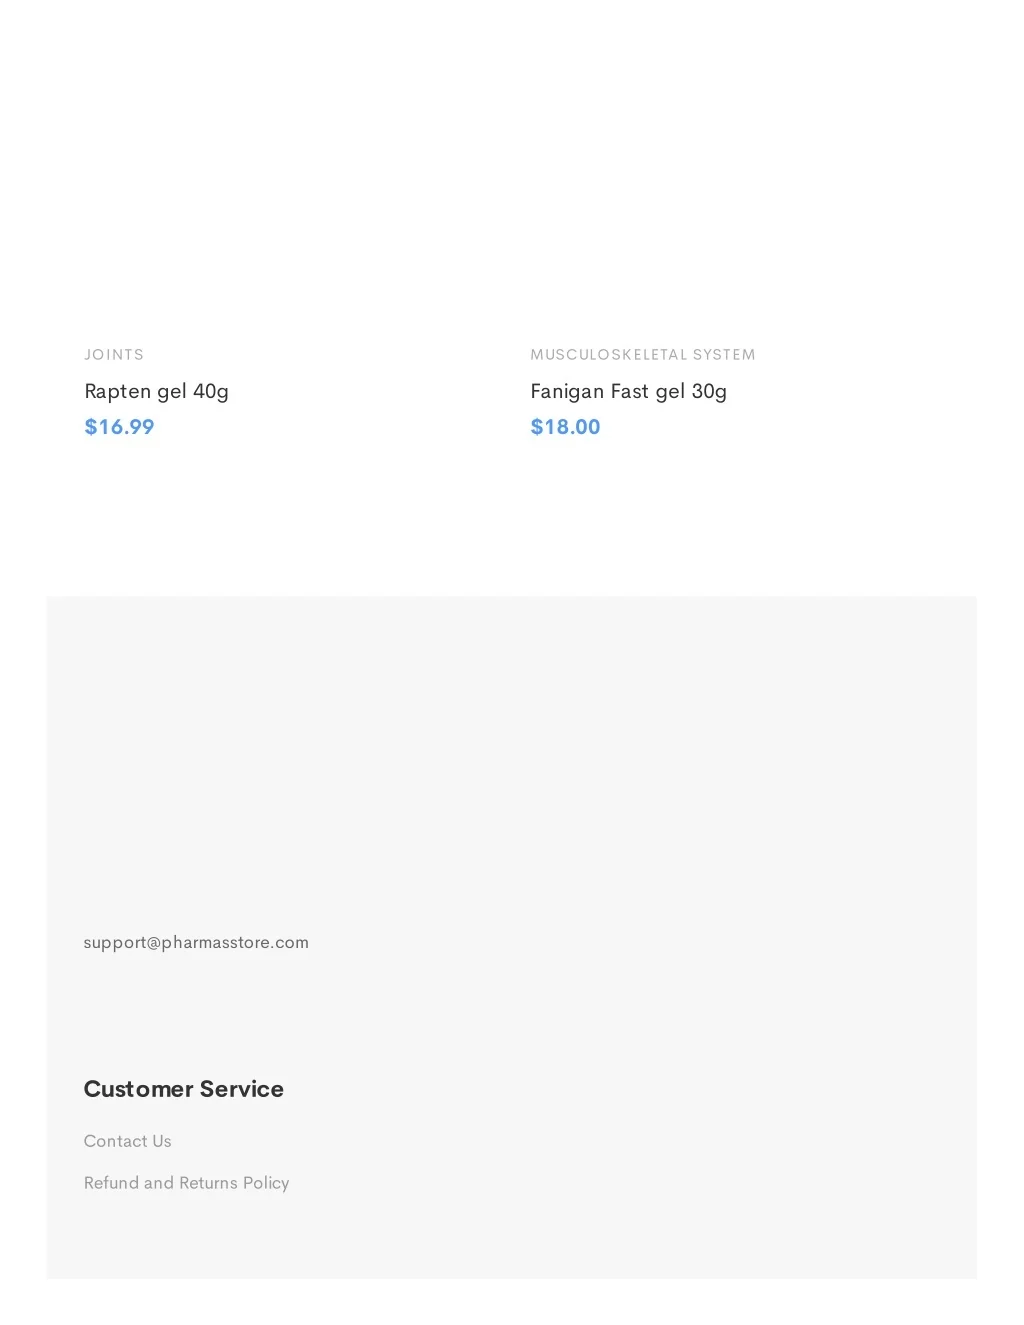The height and width of the screenshot is (1325, 1024).
Task: Click the category label above Fanigan Fast gel
Action: point(642,355)
